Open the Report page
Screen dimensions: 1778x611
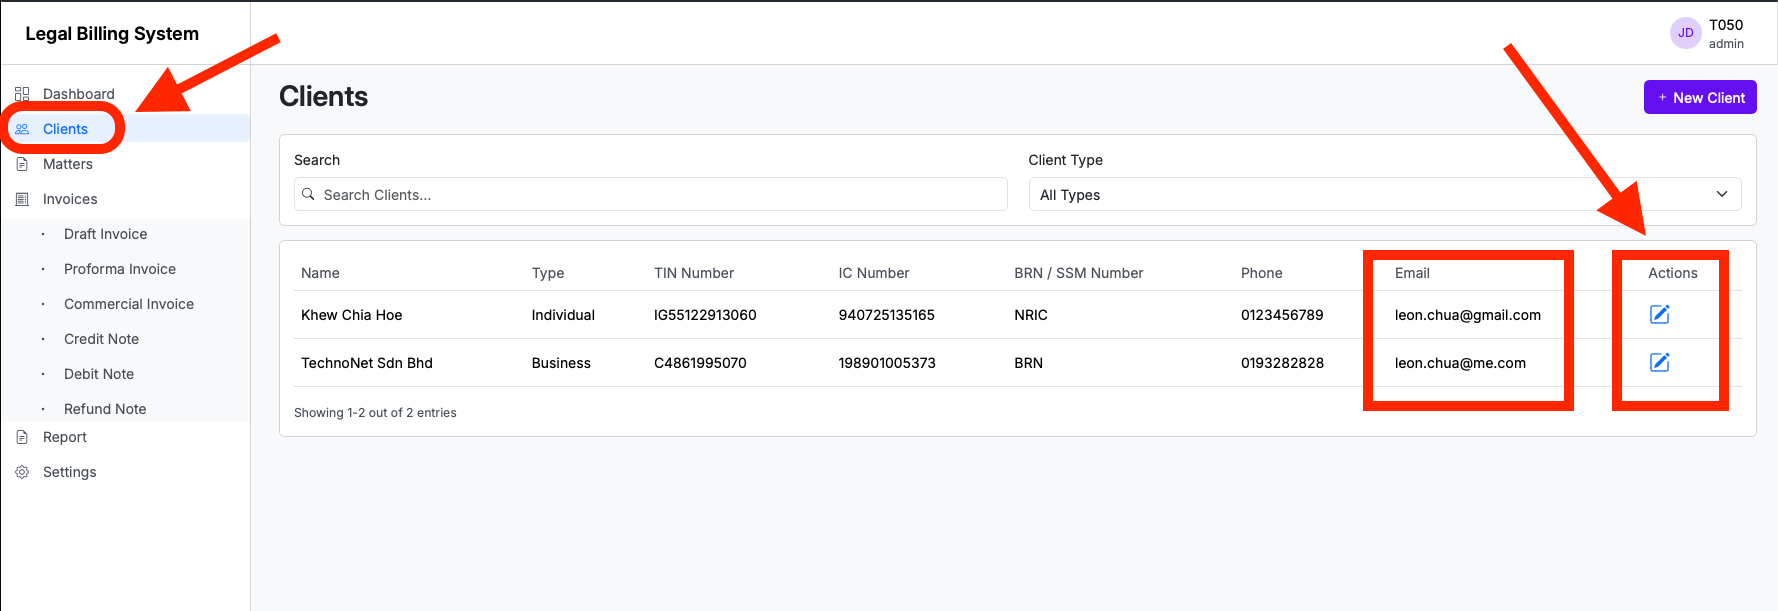click(65, 437)
